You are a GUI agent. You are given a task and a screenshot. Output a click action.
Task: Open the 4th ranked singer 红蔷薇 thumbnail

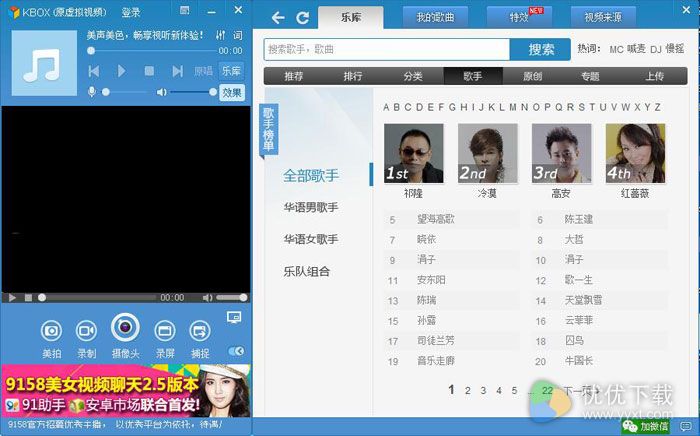(x=635, y=153)
